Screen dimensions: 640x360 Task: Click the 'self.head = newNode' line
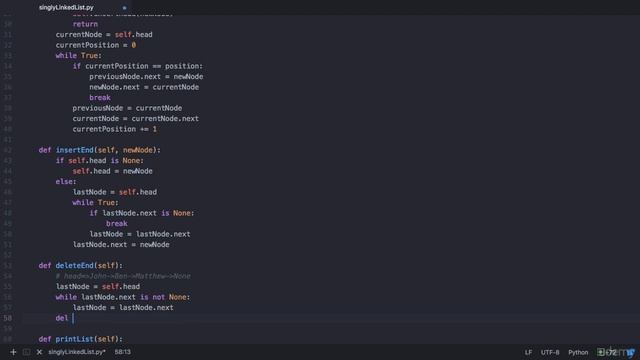pyautogui.click(x=113, y=171)
